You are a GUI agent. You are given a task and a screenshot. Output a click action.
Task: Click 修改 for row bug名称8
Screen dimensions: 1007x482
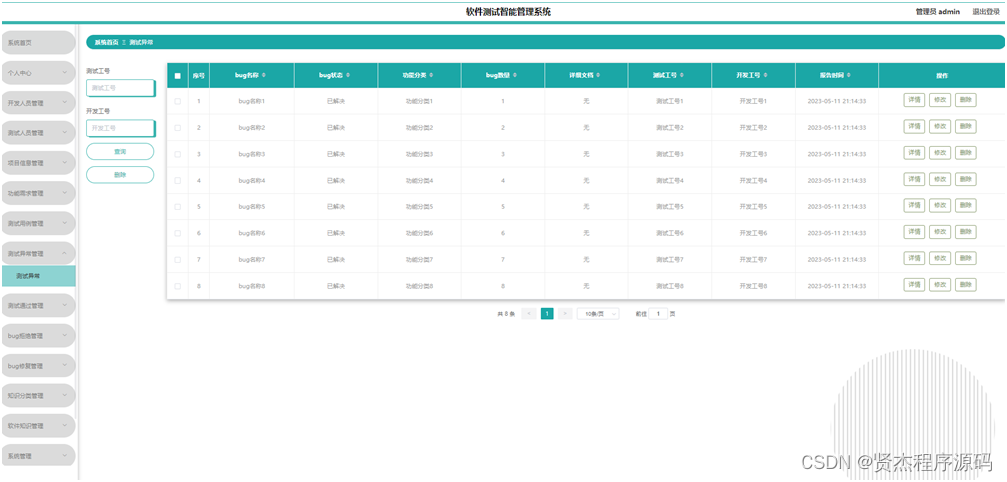coord(940,284)
